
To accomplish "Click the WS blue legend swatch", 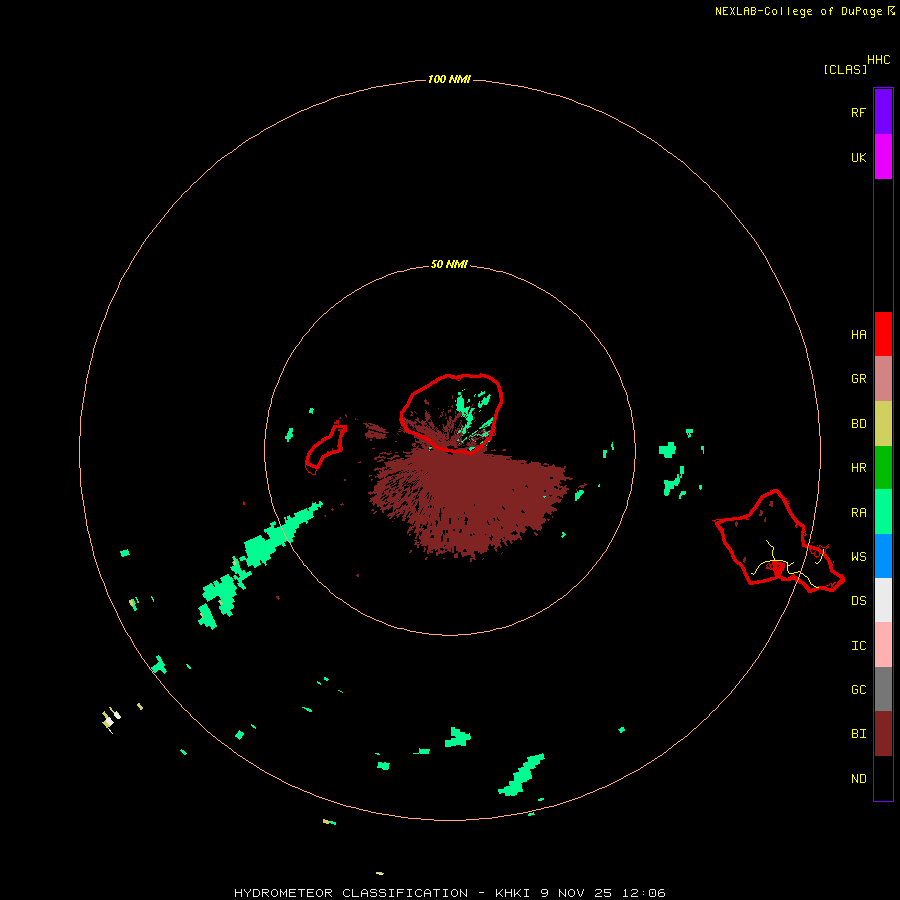I will tap(883, 556).
